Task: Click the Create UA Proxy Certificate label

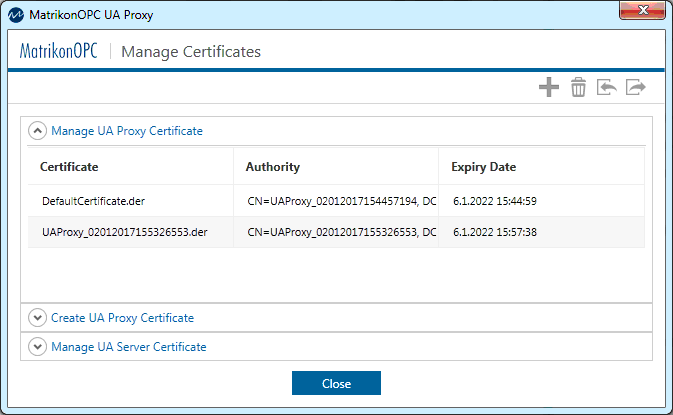Action: 122,318
